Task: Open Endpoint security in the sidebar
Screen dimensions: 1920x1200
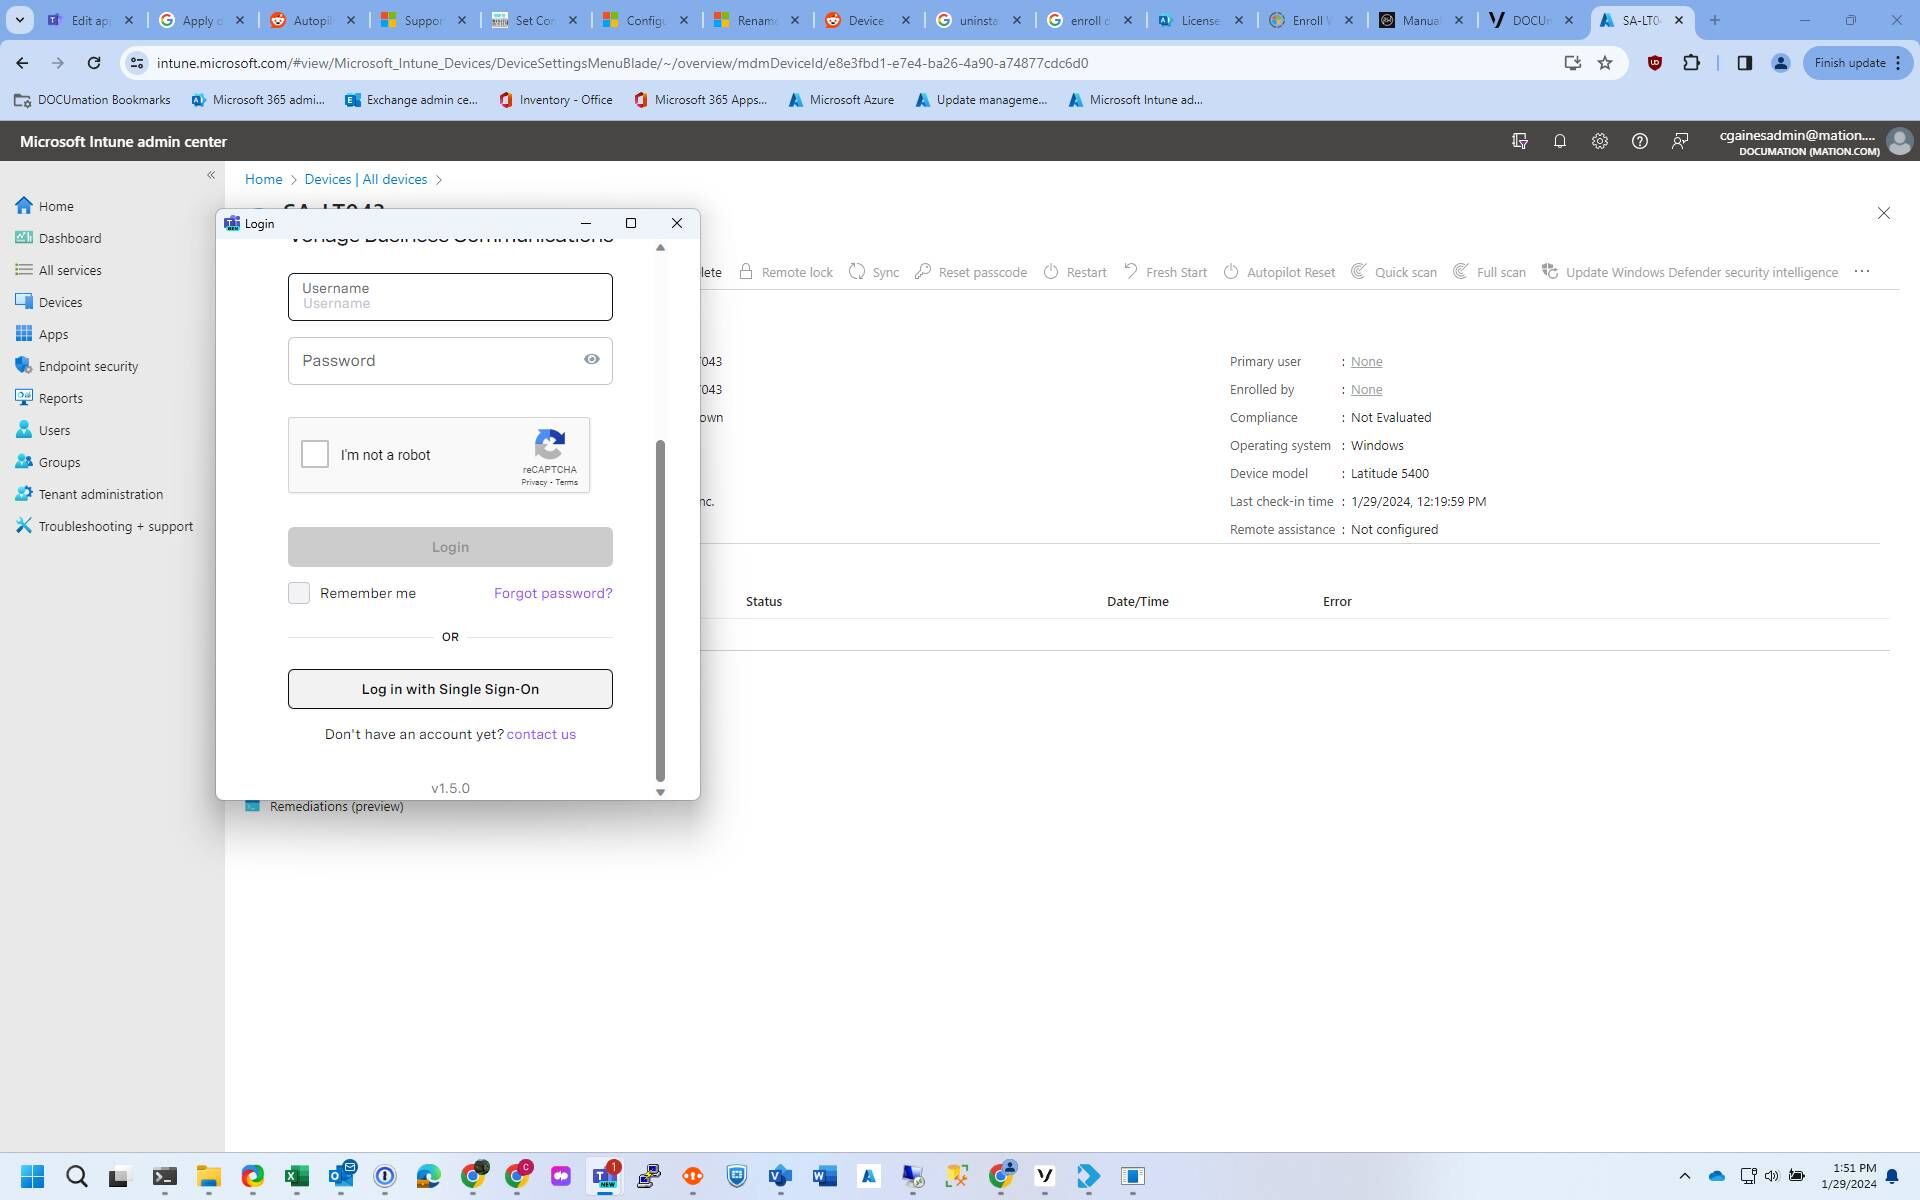Action: coord(88,366)
